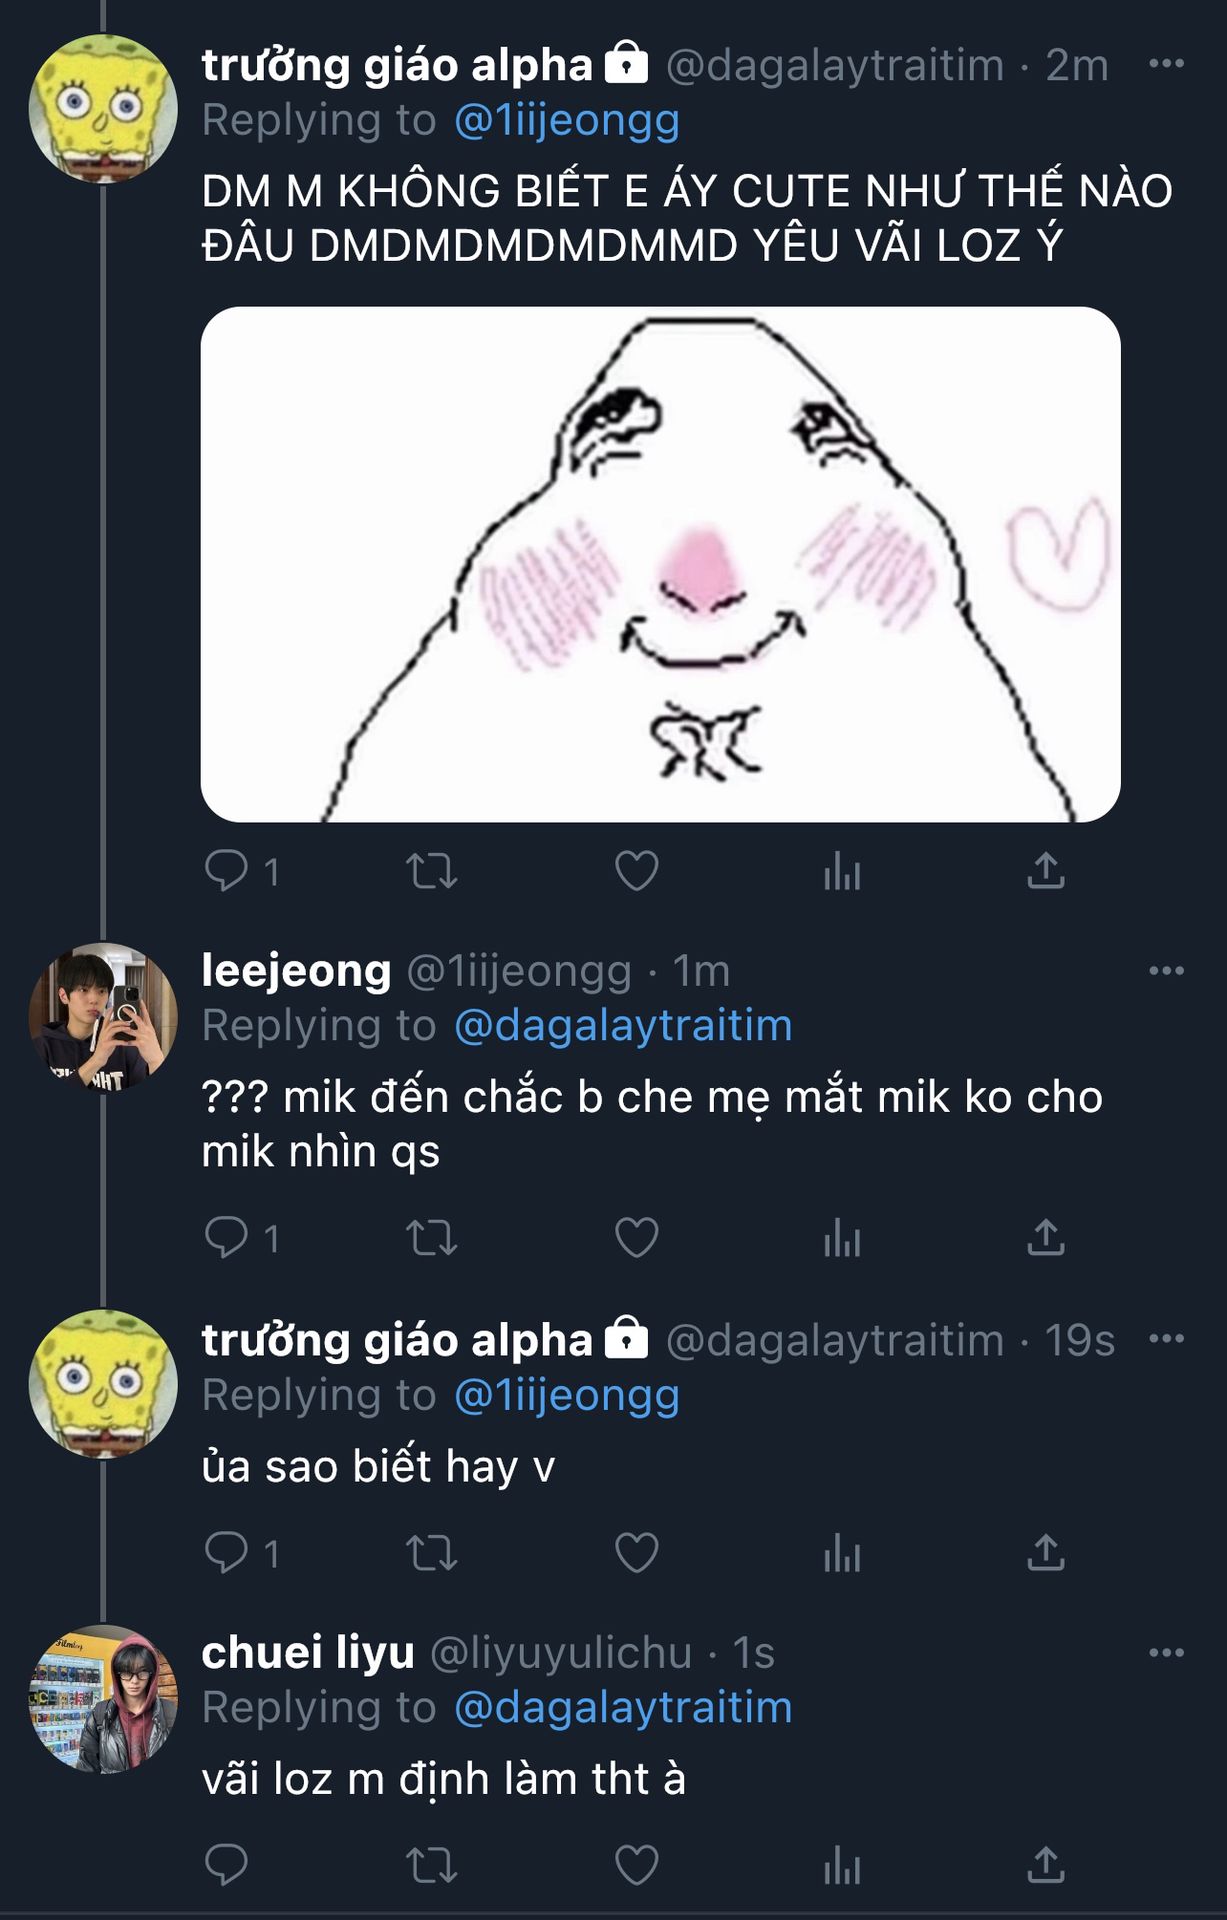Image resolution: width=1227 pixels, height=1920 pixels.
Task: Open more options on leejeong's tweet
Action: click(1166, 971)
